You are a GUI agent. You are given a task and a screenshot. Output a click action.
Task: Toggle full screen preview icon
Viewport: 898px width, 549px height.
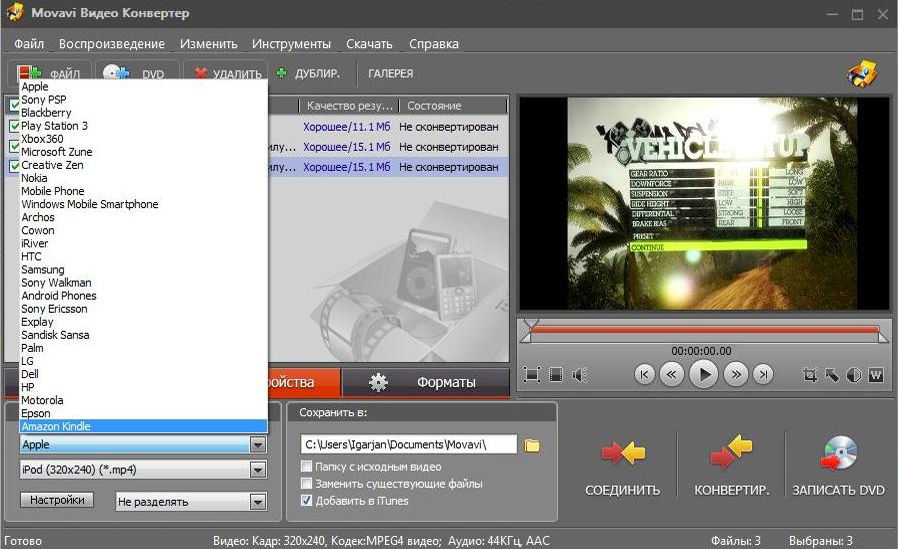[532, 375]
